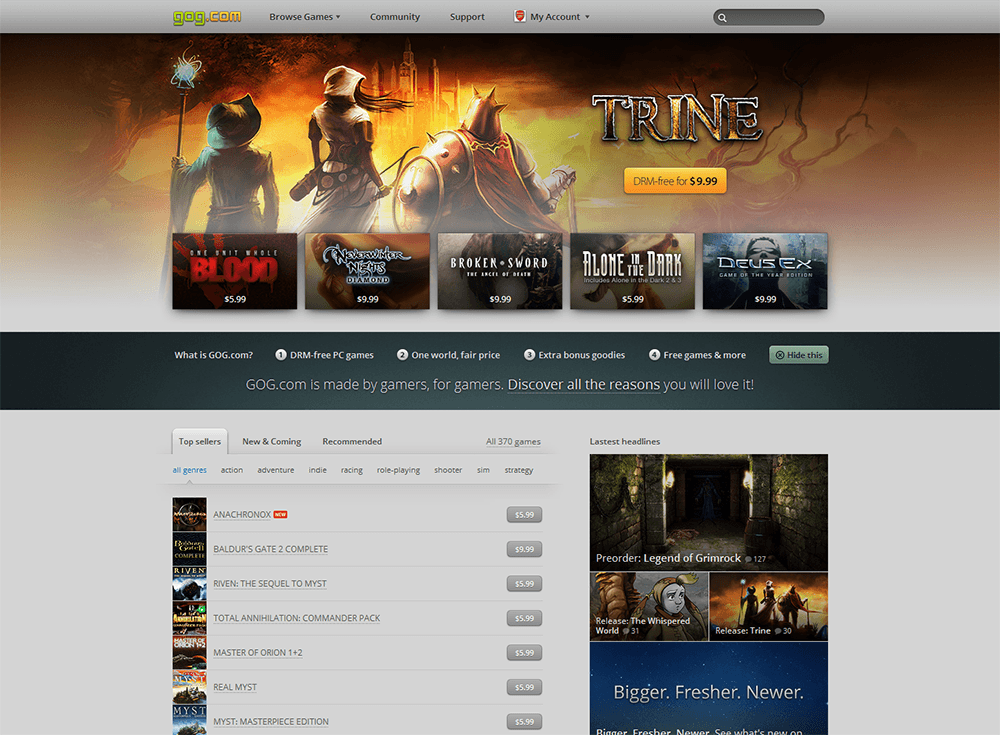This screenshot has height=735, width=1000.
Task: Click the number 3 Extra bonus goodies badge
Action: [x=529, y=355]
